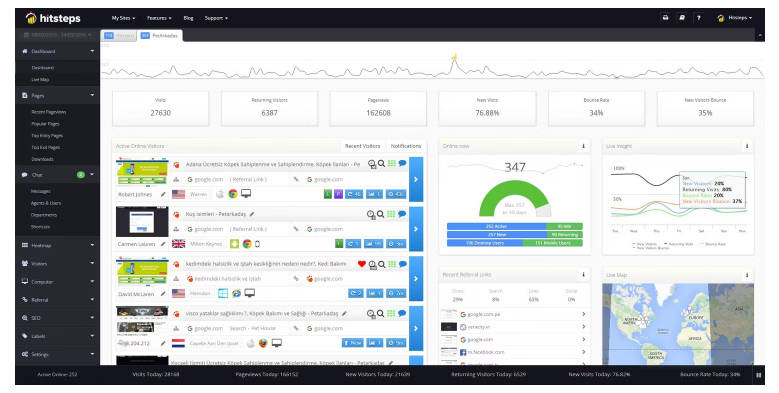This screenshot has width=779, height=393.
Task: Toggle the pause icon in bottom status bar
Action: pos(759,375)
